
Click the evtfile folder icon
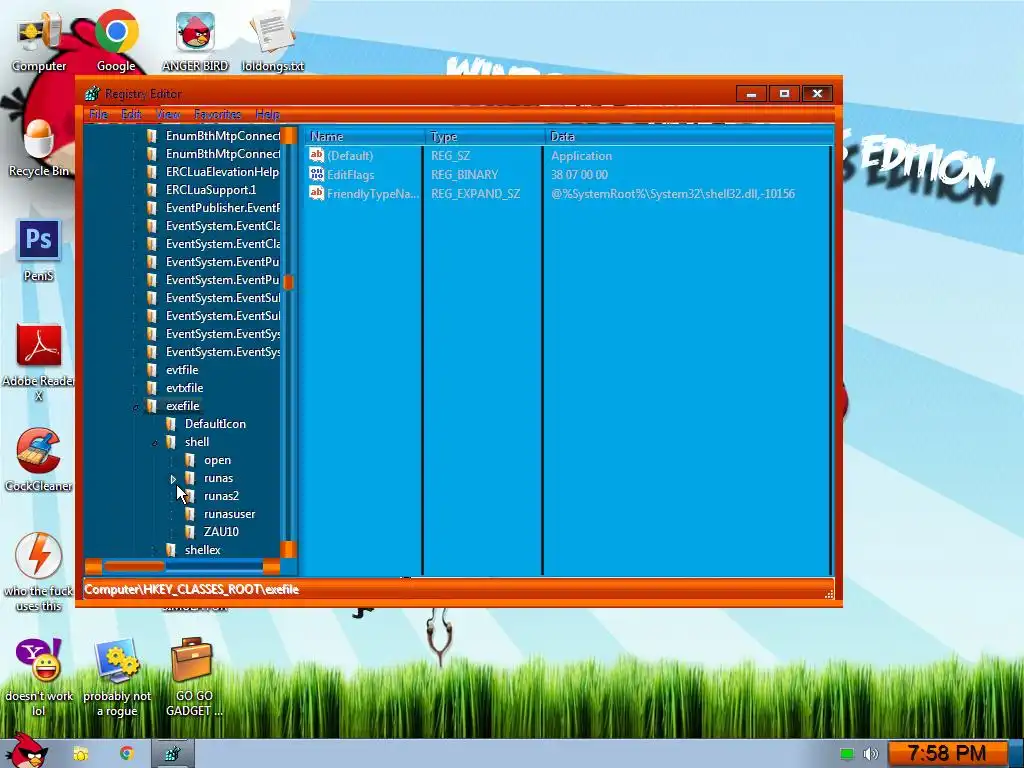152,370
